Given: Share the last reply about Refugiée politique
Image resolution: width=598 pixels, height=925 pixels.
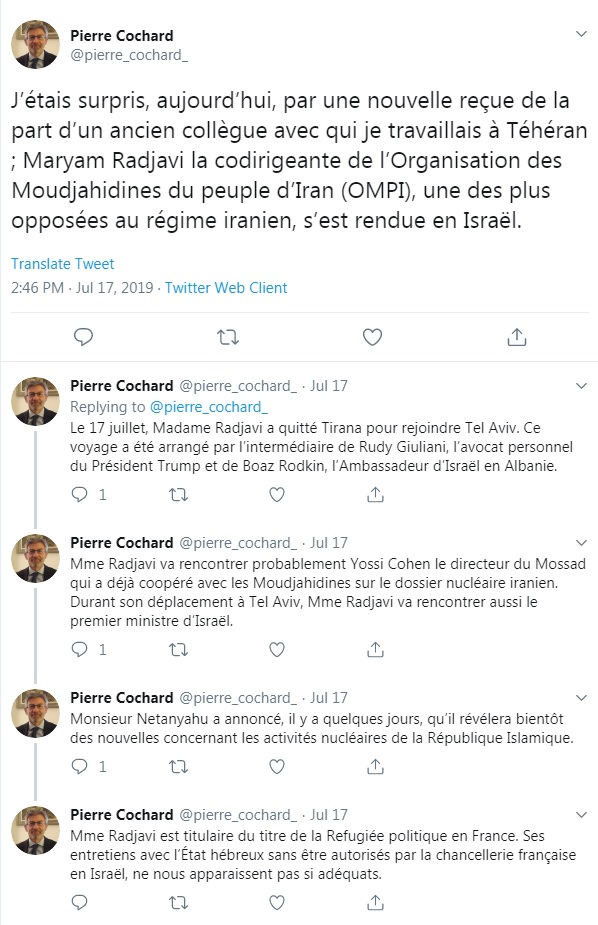Looking at the screenshot, I should [375, 903].
